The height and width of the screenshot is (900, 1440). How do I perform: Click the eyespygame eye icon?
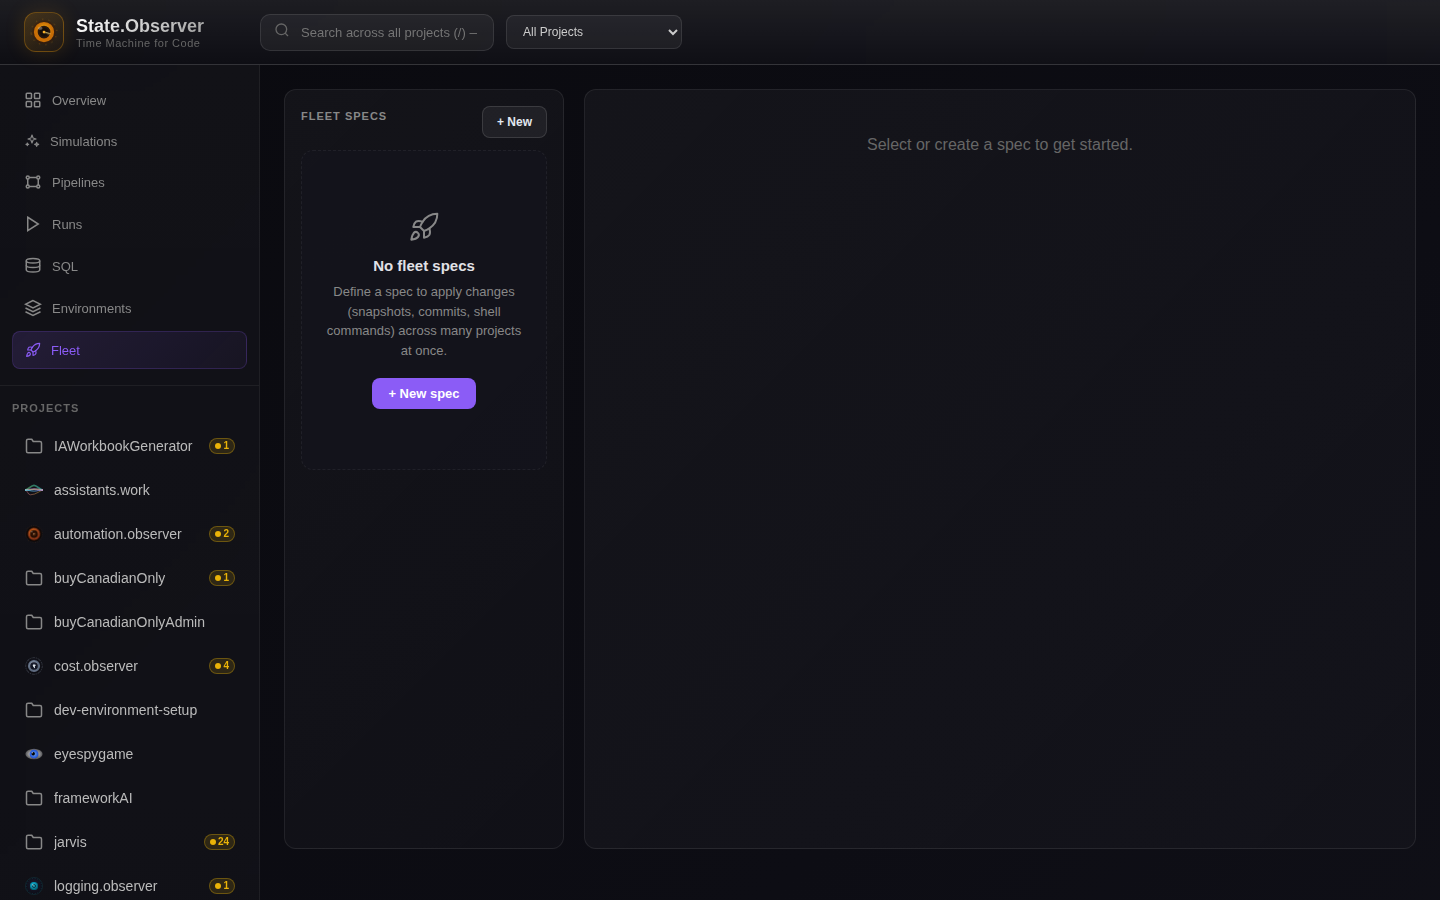pos(34,754)
